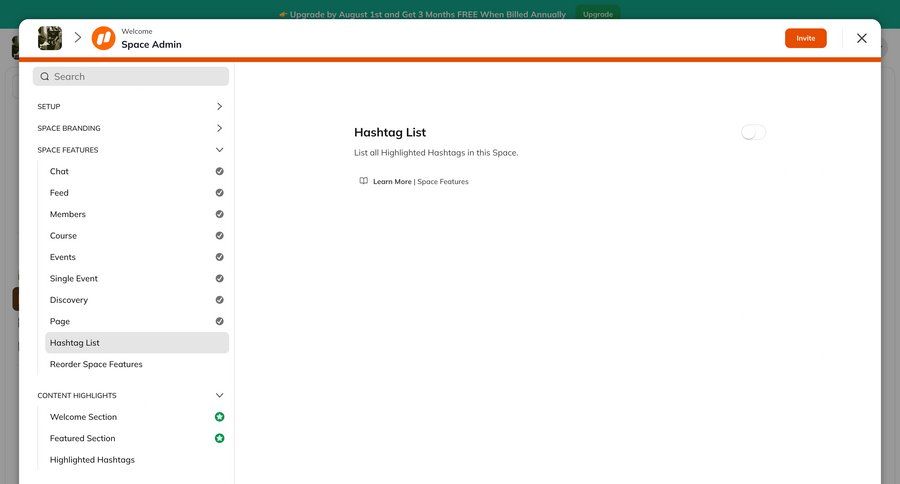This screenshot has width=900, height=484.
Task: Open the Members settings item
Action: (x=68, y=214)
